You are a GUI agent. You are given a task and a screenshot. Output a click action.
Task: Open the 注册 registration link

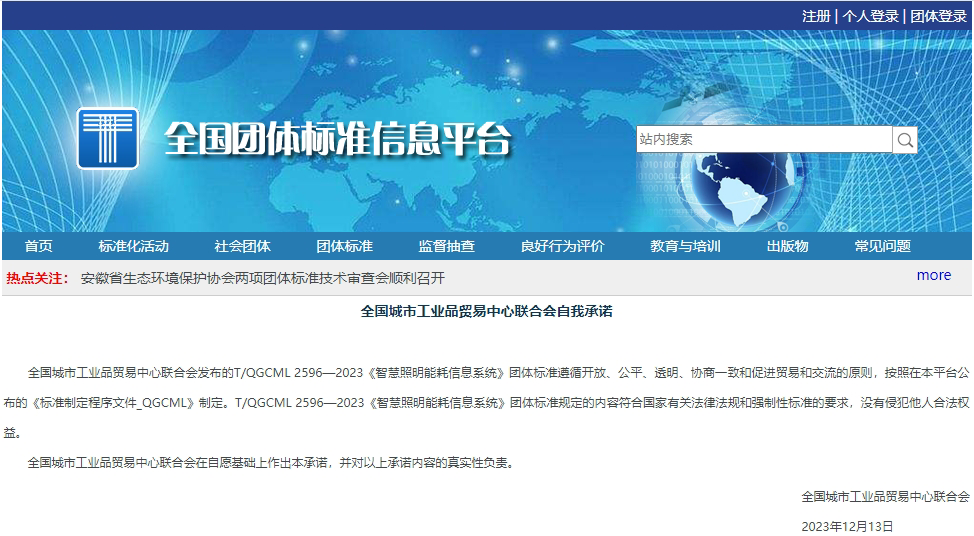click(816, 16)
